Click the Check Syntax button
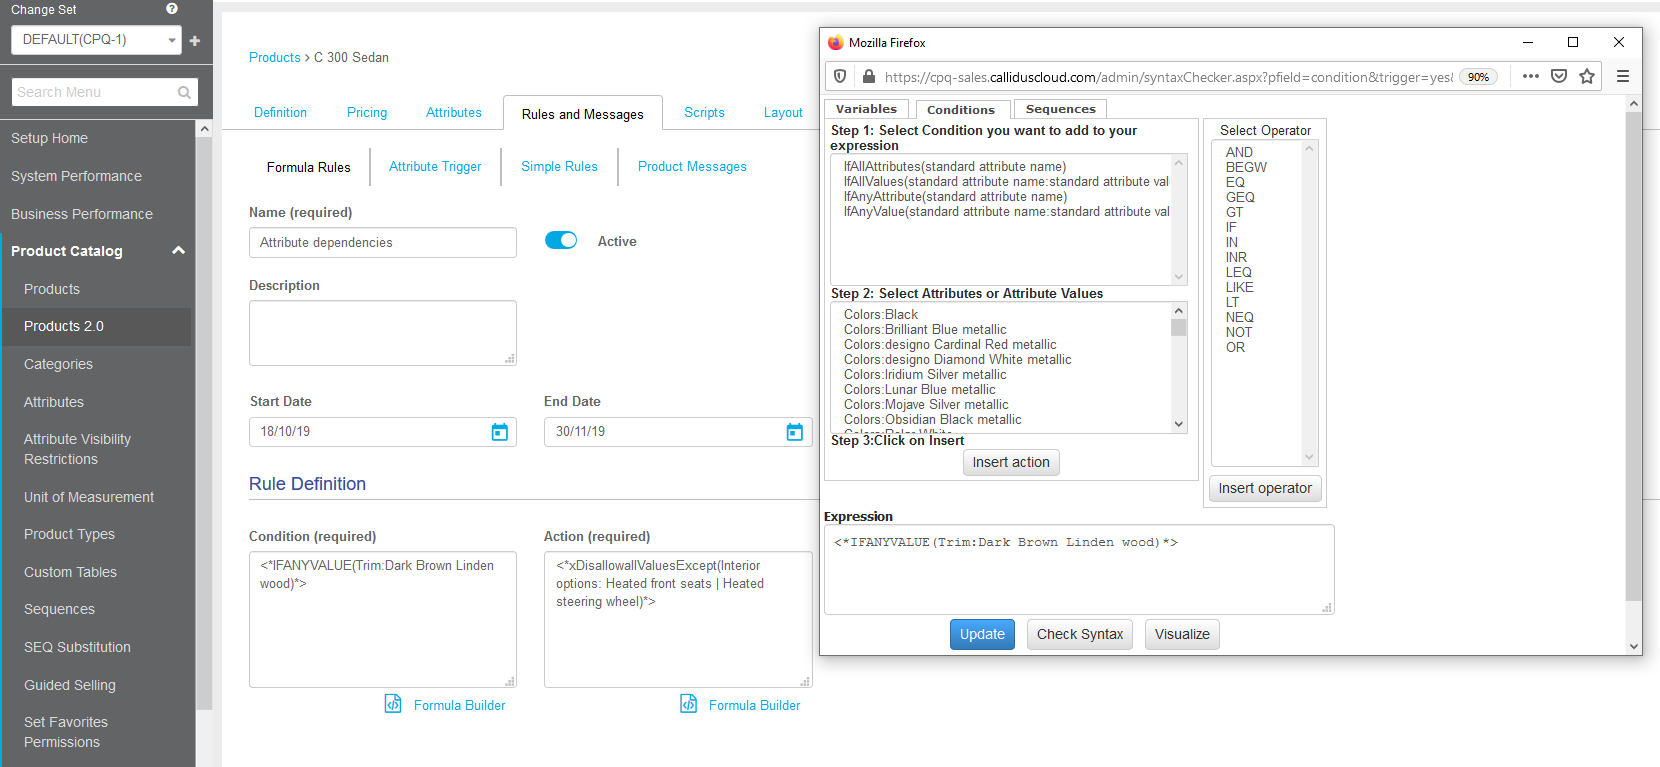 [1080, 634]
